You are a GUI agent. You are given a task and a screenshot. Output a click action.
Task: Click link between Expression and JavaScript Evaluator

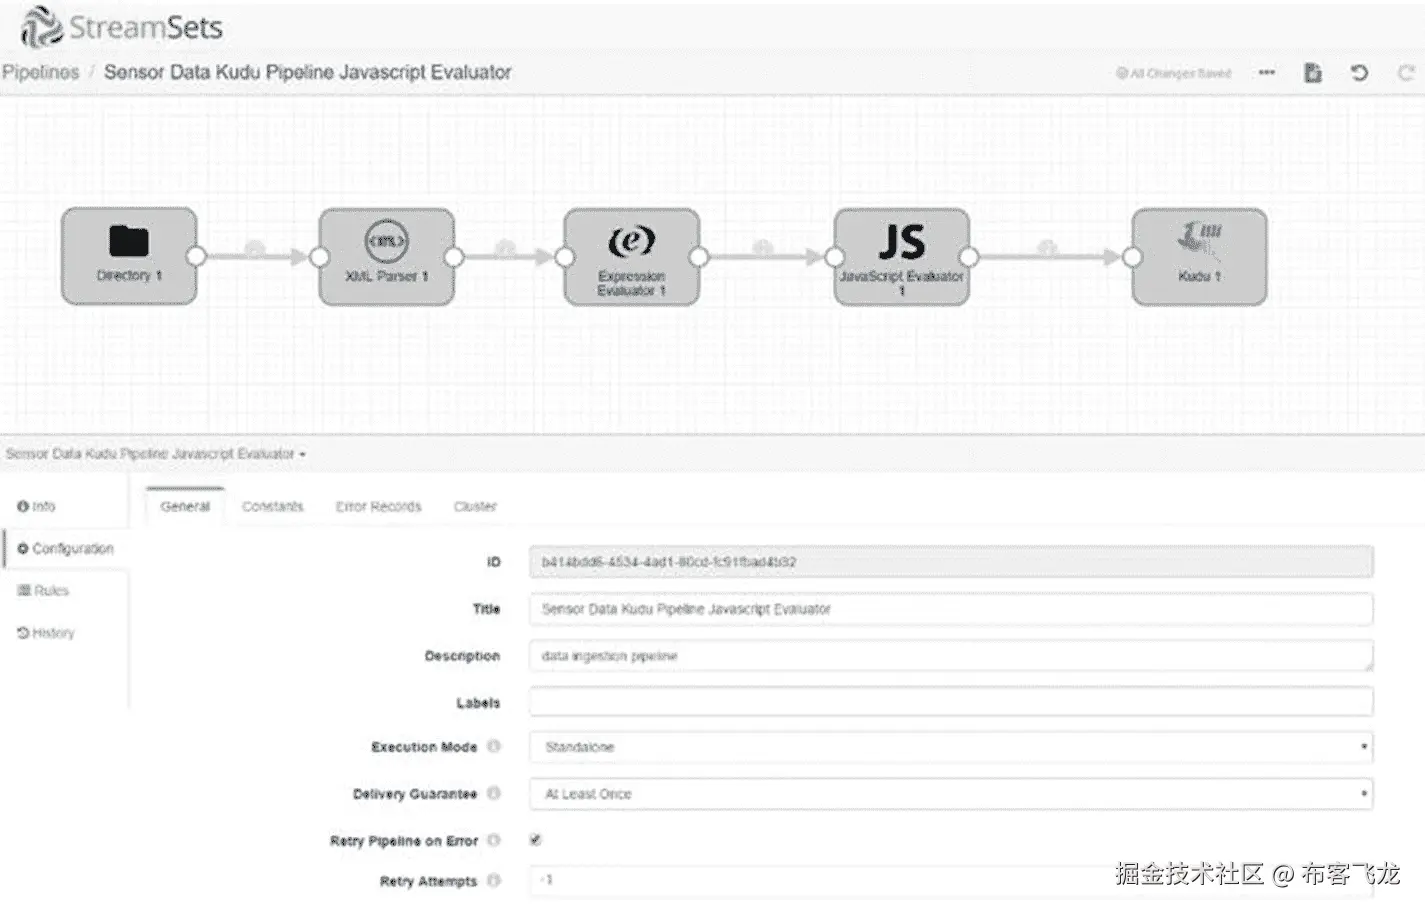(765, 256)
